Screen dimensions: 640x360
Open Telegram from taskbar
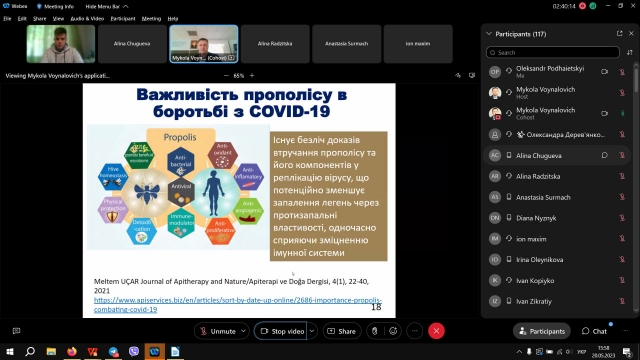pos(113,351)
